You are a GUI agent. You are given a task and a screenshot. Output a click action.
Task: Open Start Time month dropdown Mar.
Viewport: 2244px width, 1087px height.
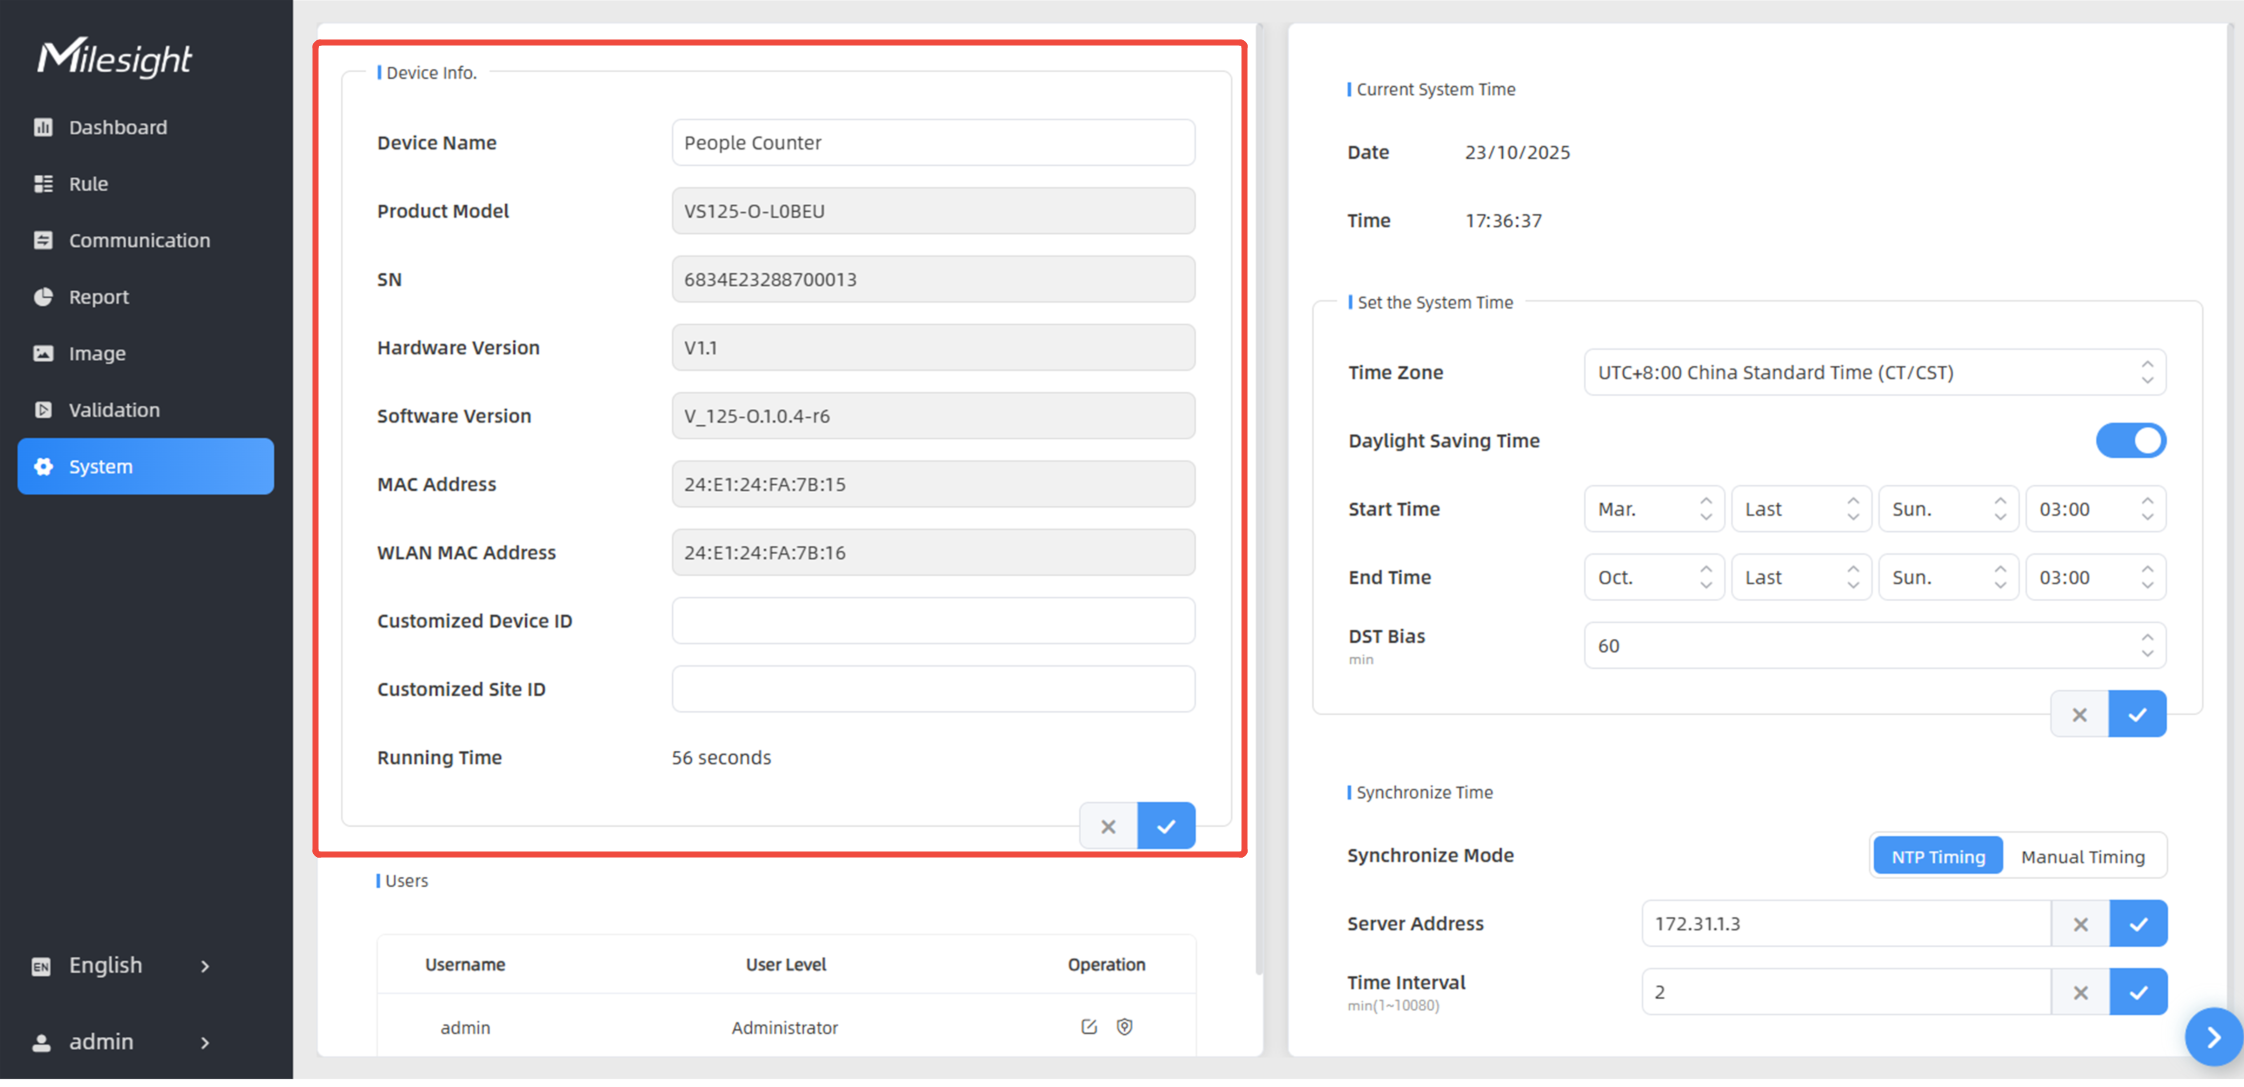[1653, 509]
